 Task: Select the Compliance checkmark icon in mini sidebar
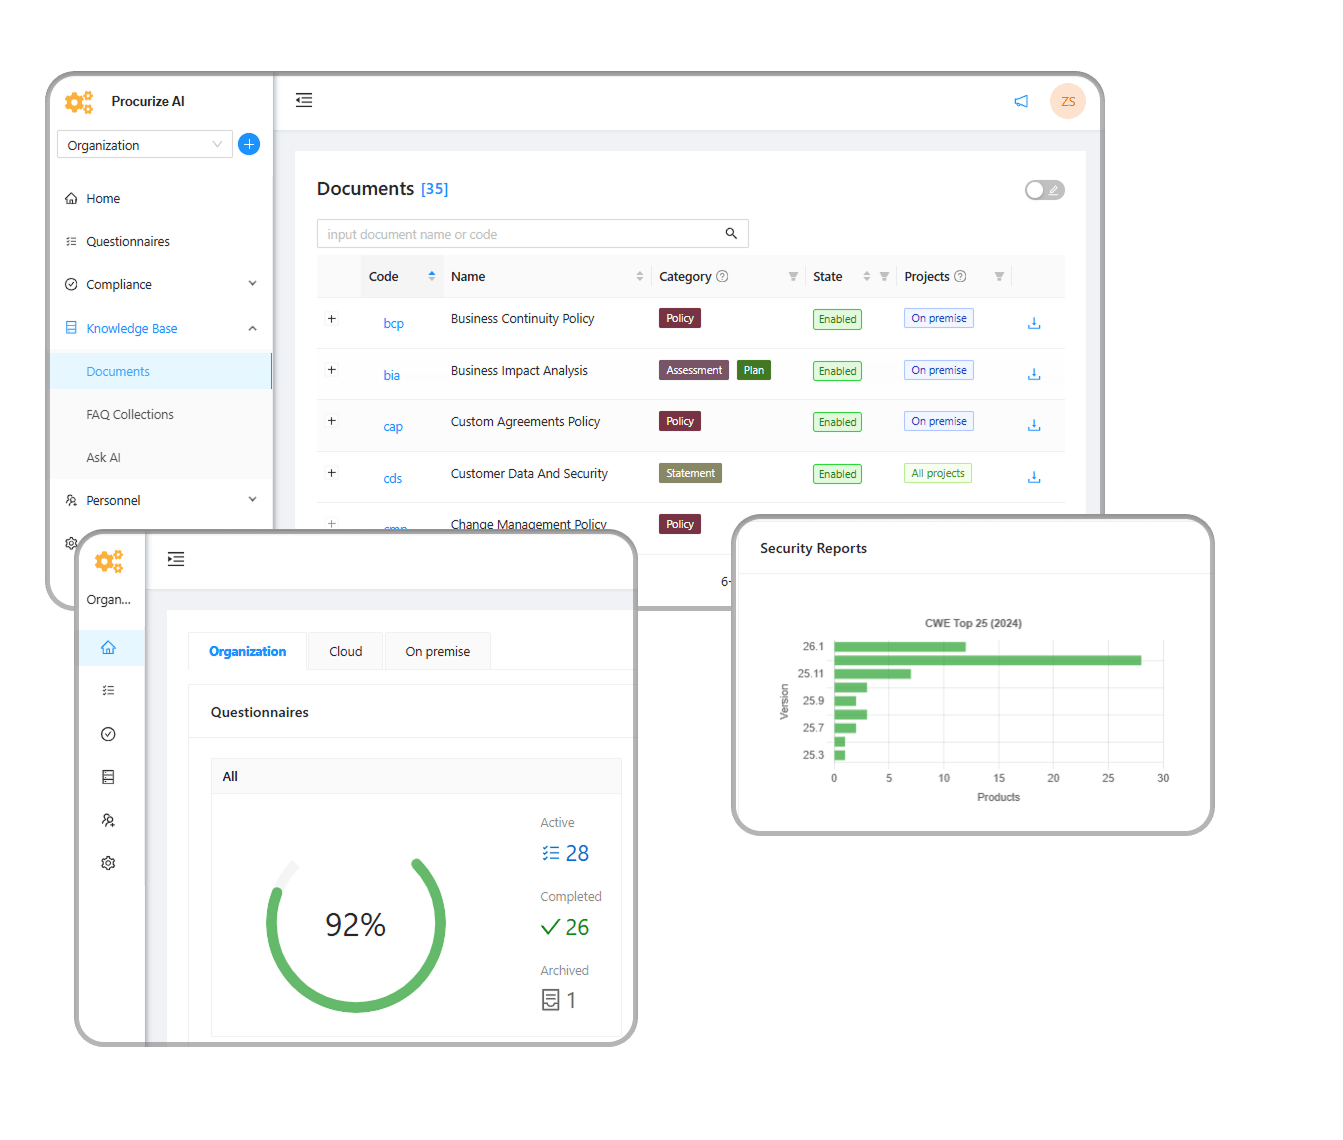[x=108, y=733]
